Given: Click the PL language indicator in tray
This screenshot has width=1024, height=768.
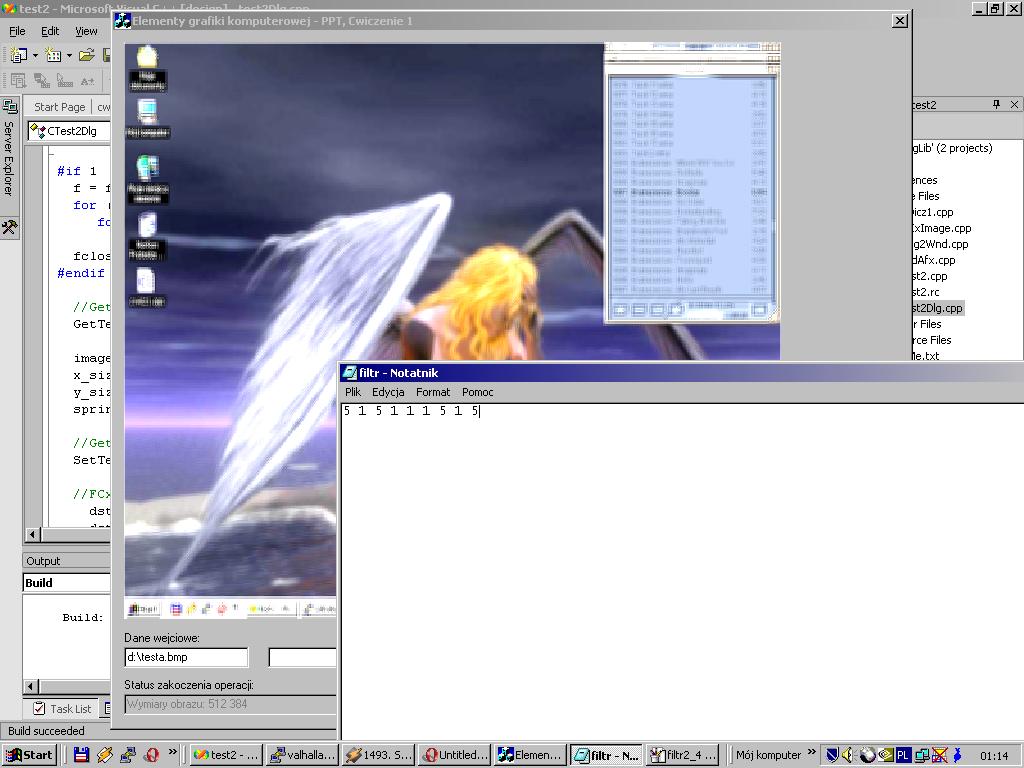Looking at the screenshot, I should tap(903, 755).
